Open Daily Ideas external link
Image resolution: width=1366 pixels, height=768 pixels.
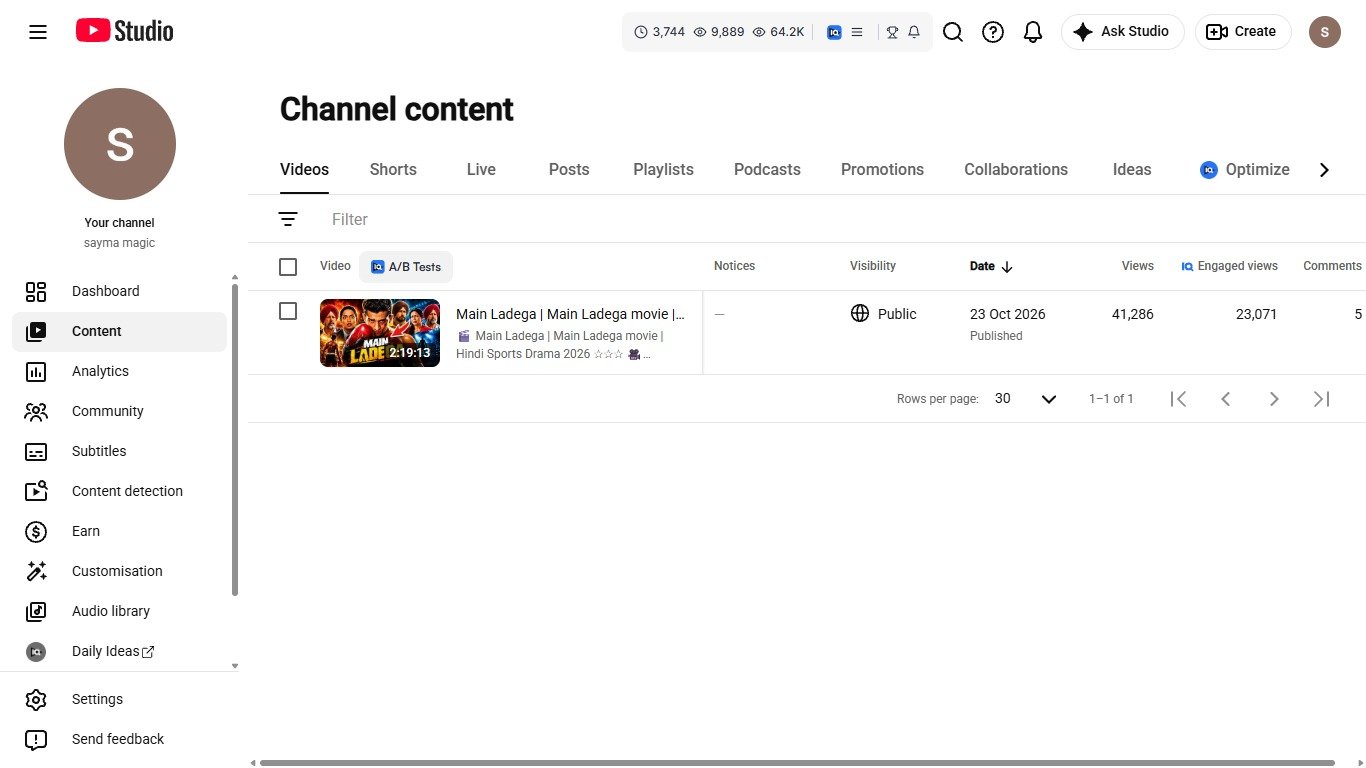(120, 651)
